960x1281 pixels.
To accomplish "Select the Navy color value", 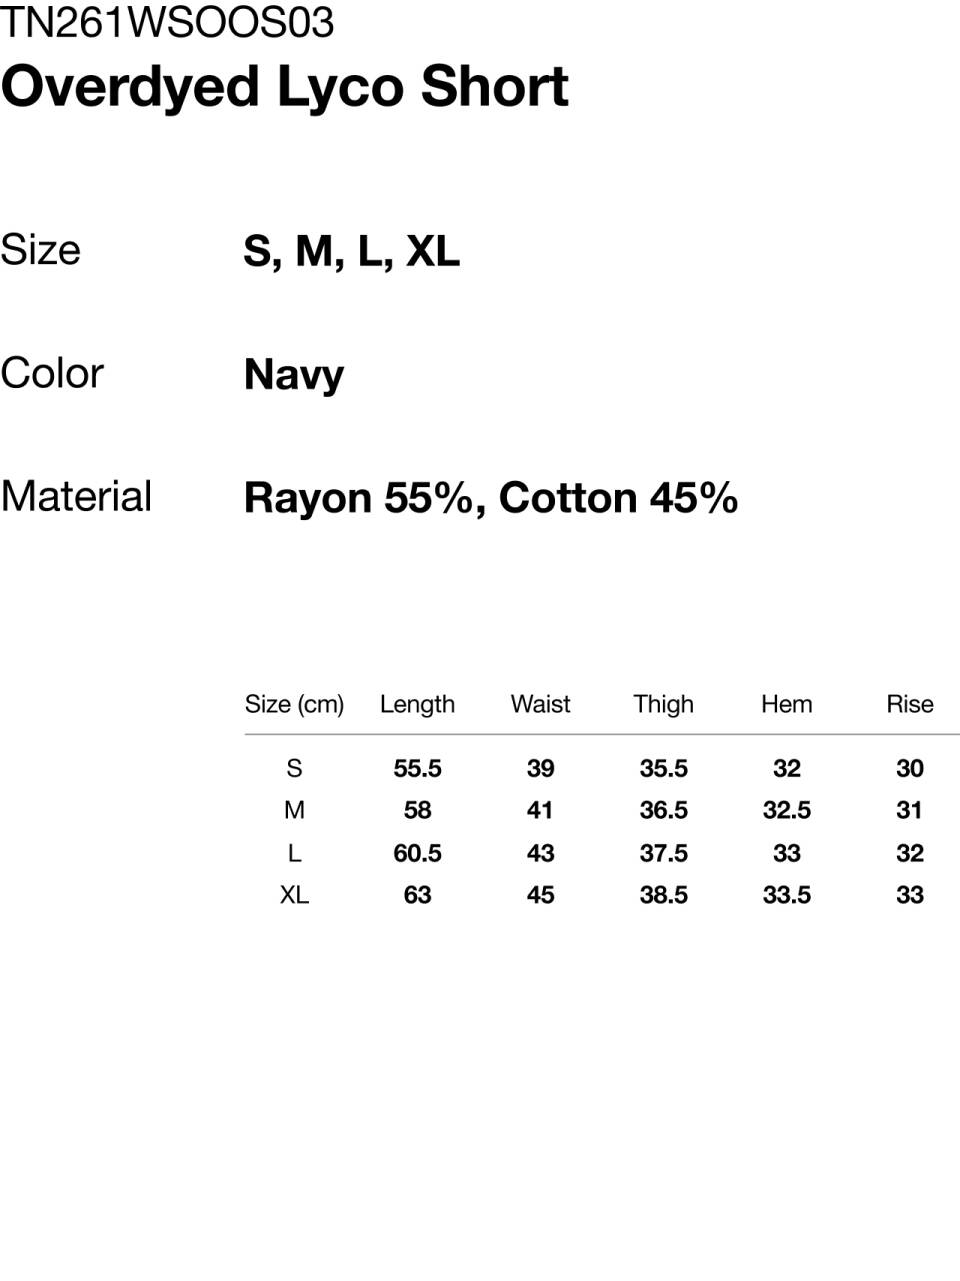I will click(x=294, y=376).
